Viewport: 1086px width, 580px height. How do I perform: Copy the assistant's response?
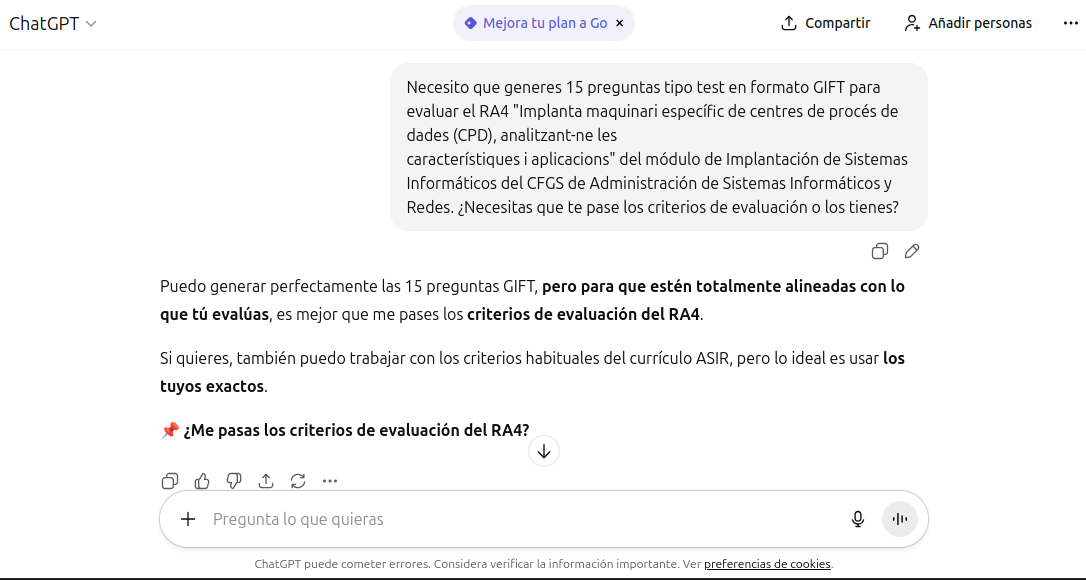[x=169, y=481]
